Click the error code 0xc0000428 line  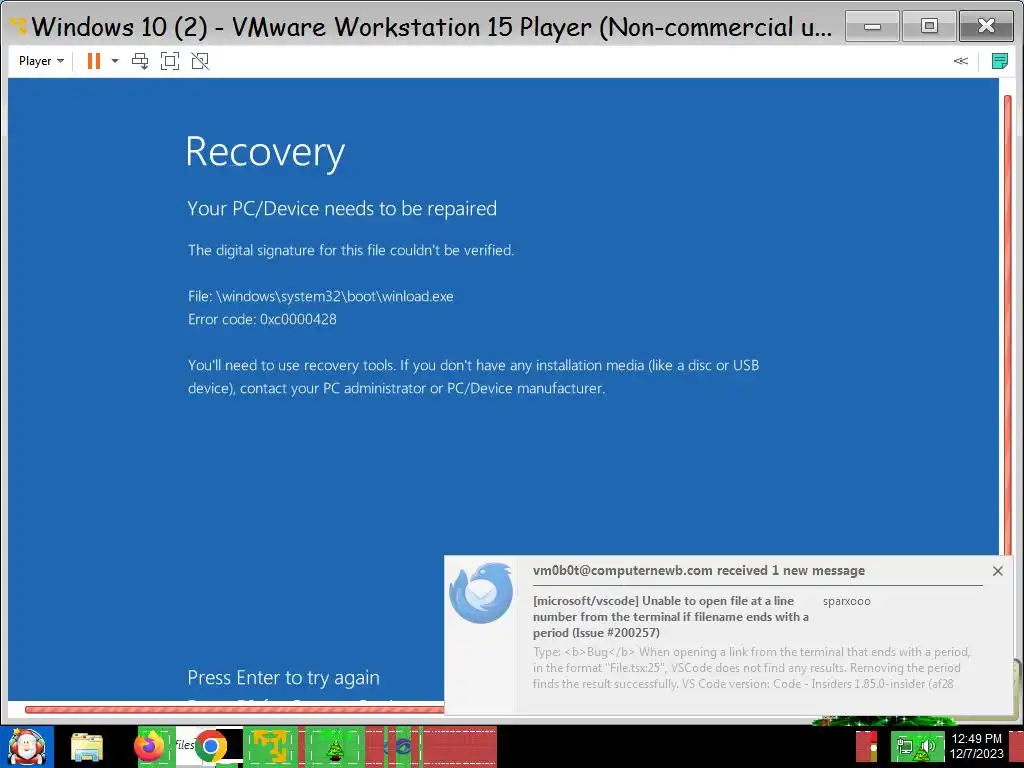pyautogui.click(x=263, y=319)
